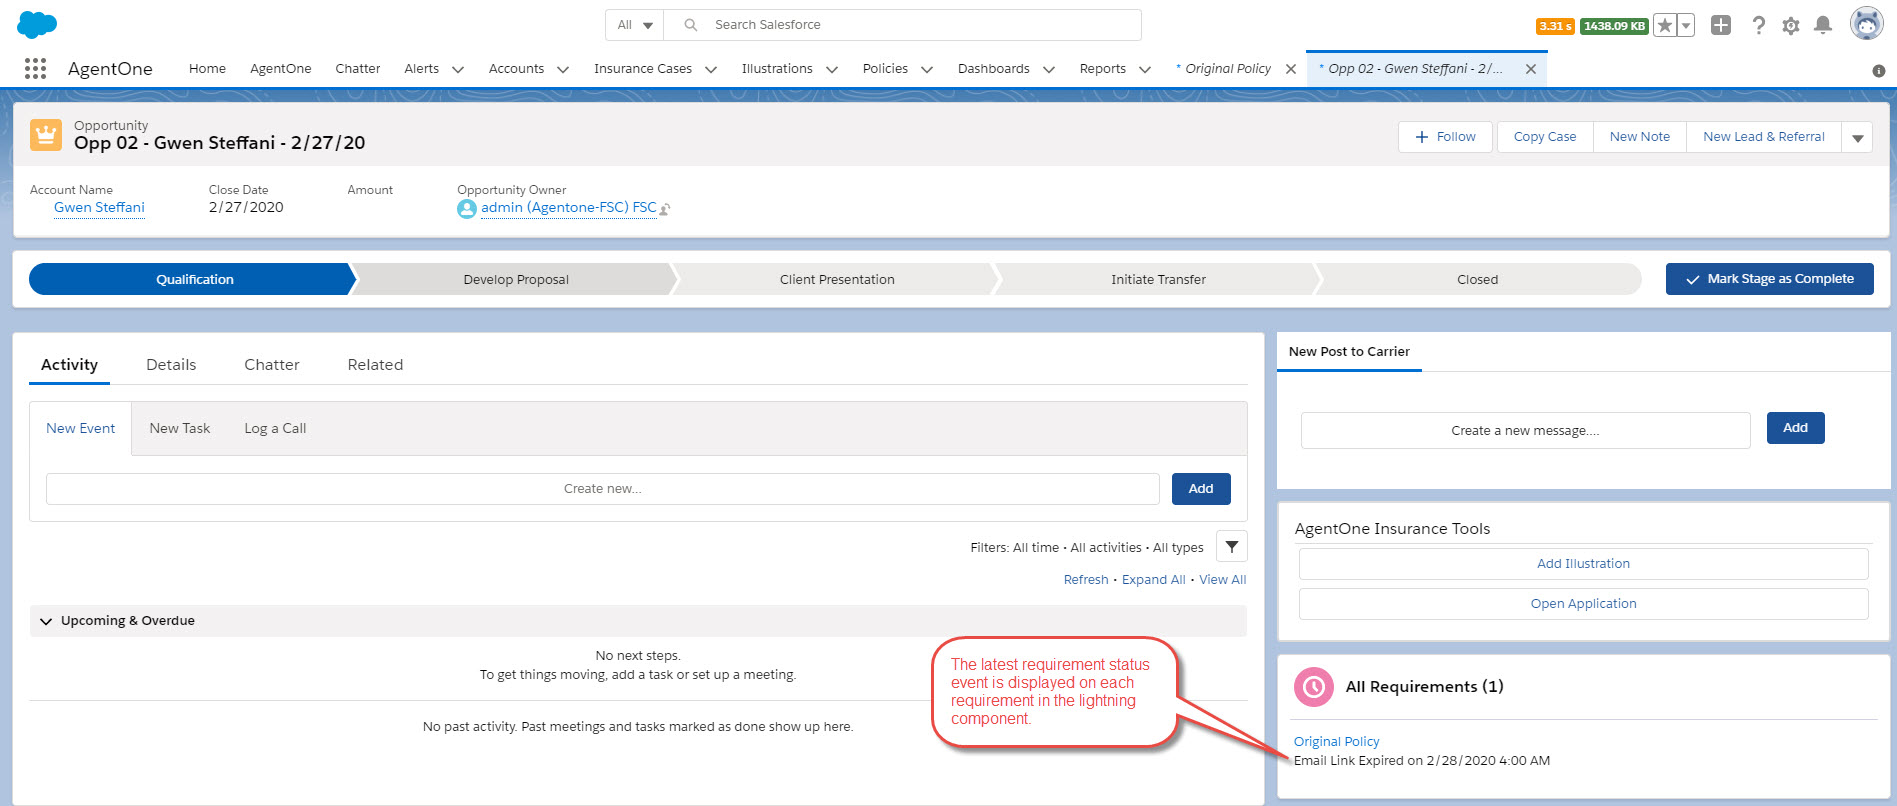Viewport: 1897px width, 806px height.
Task: Switch to the Chatter record tab
Action: click(272, 365)
